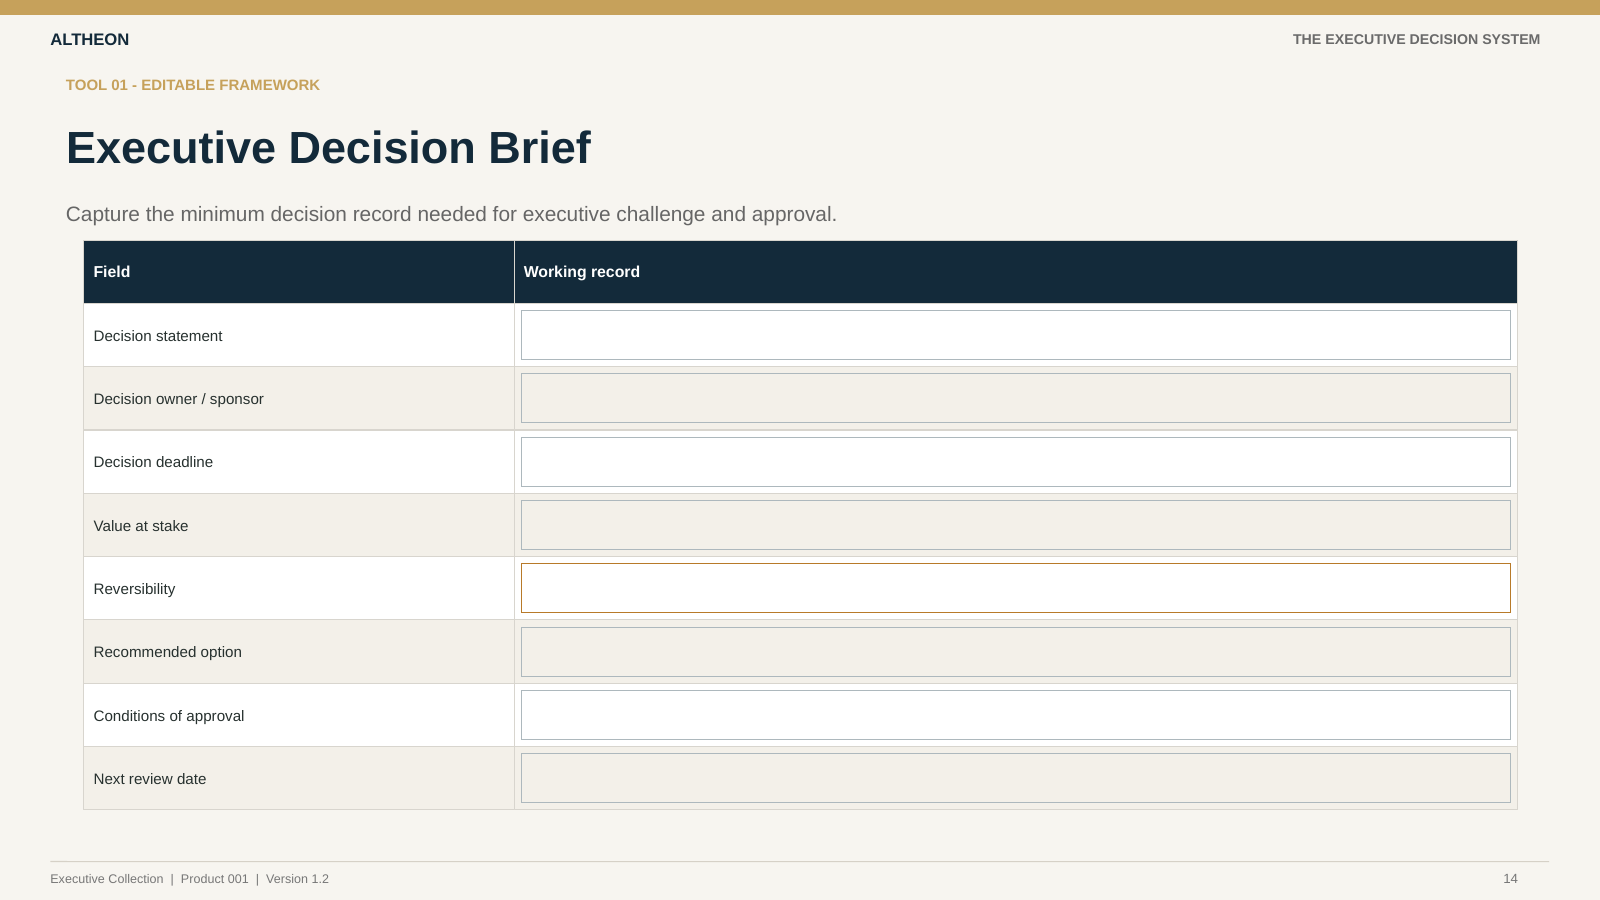1600x900 pixels.
Task: Focus the Conditions of approval input box
Action: point(1015,715)
